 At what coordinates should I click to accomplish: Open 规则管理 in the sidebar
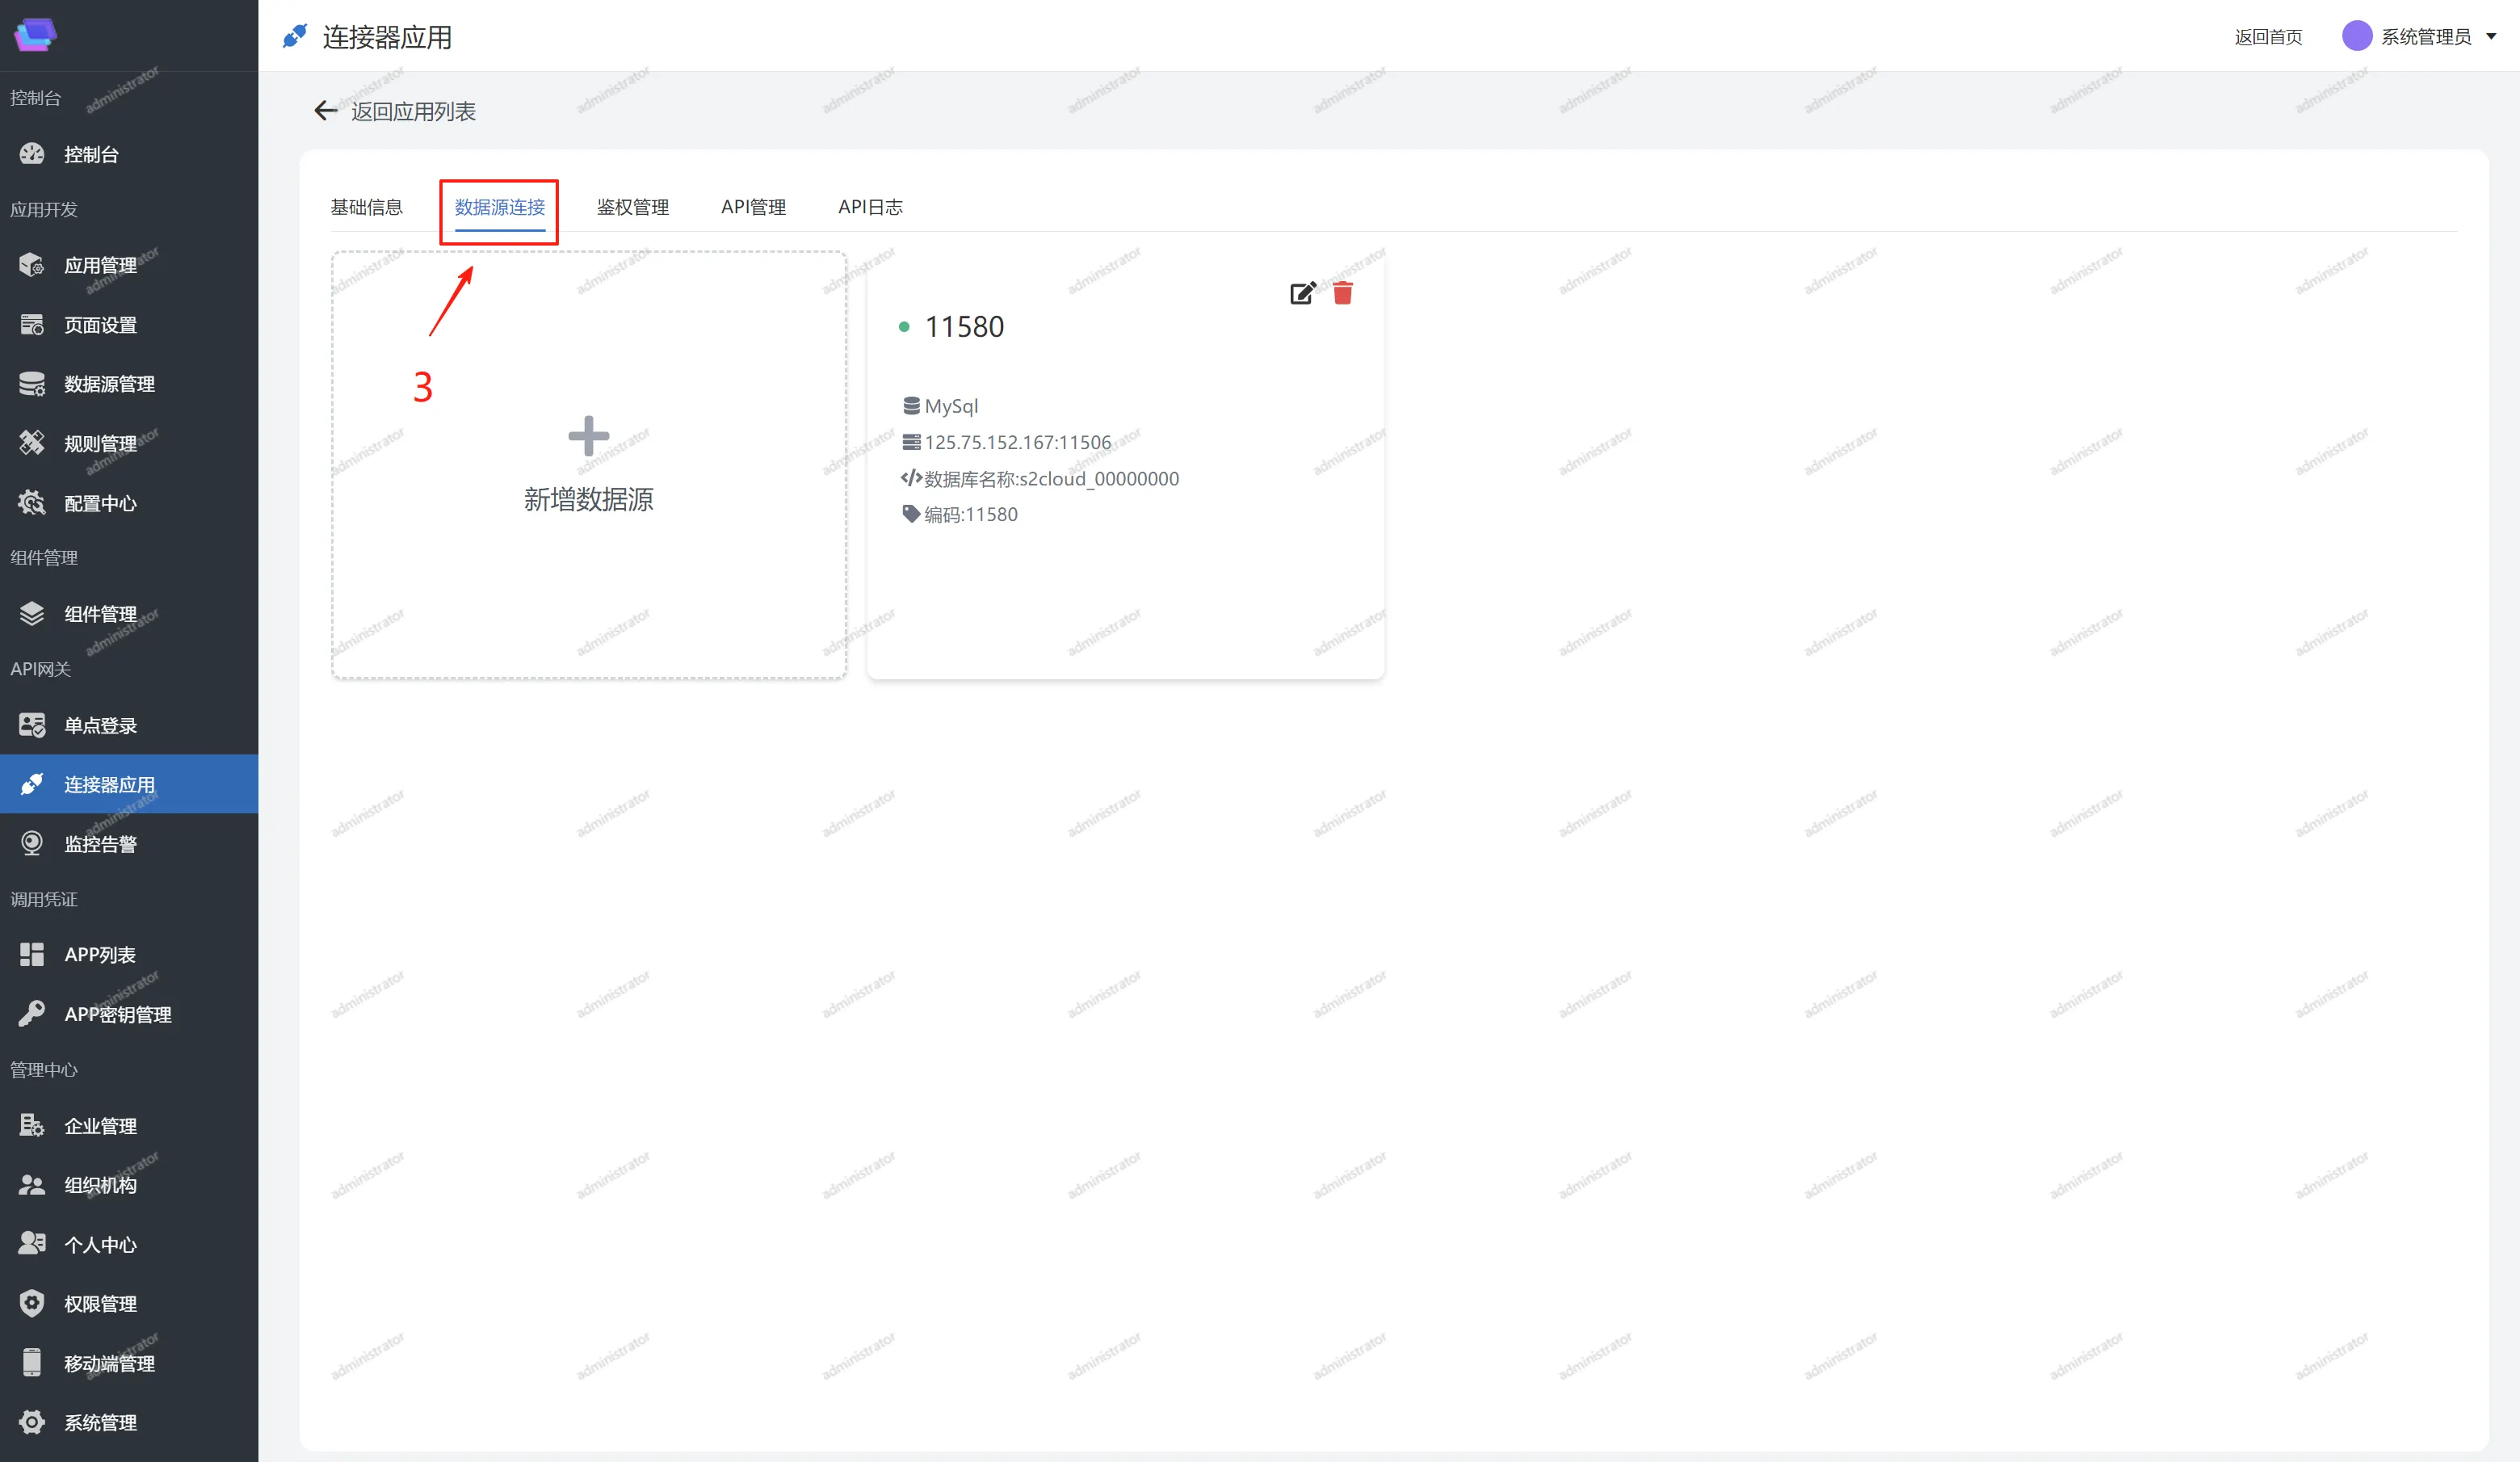pos(100,444)
